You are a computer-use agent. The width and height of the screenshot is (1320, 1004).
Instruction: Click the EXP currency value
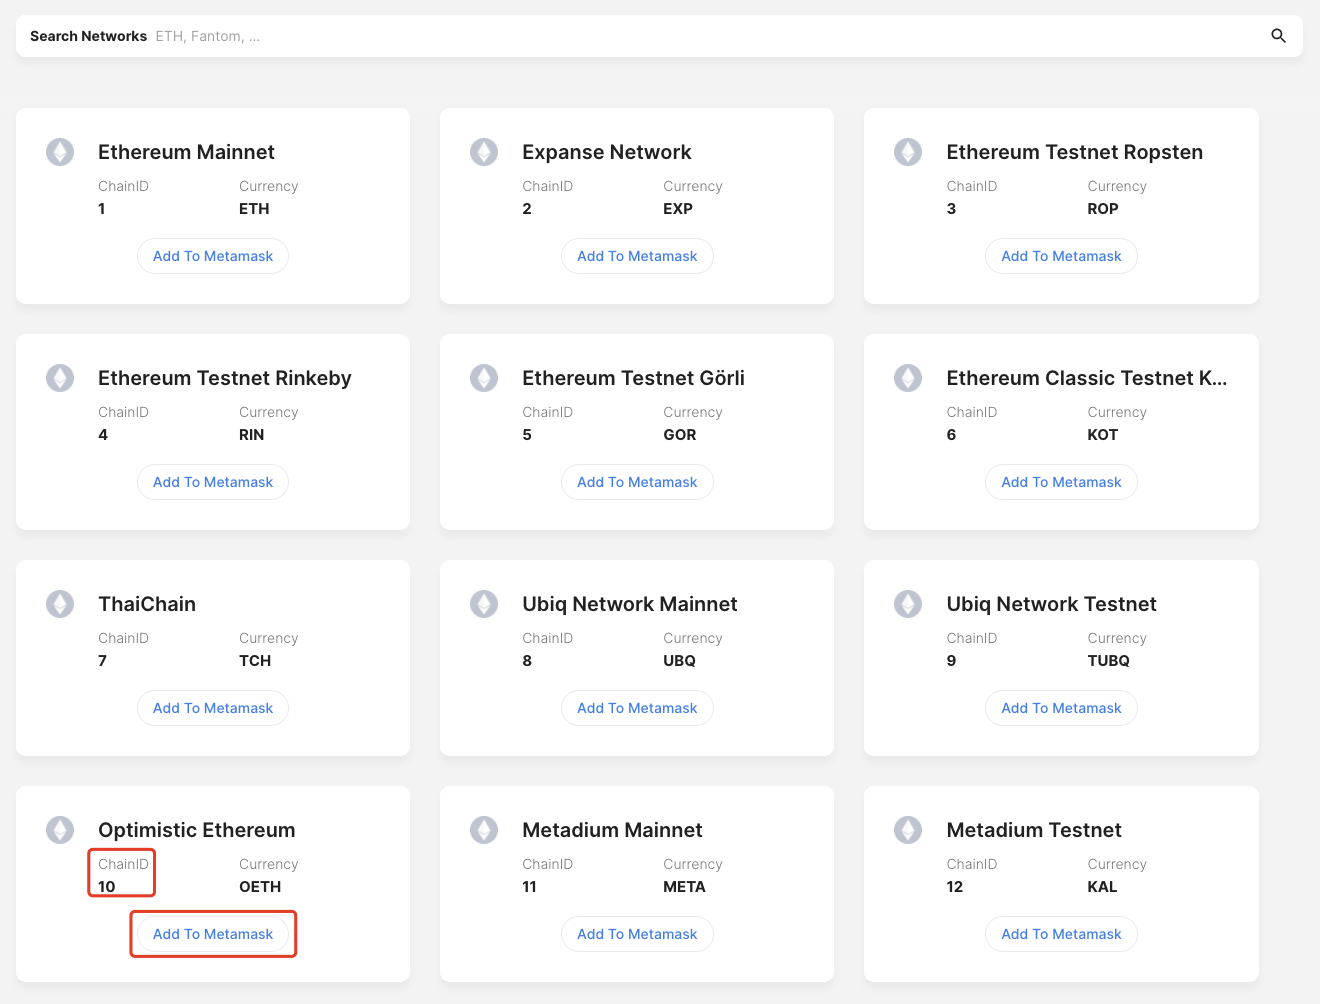point(678,209)
